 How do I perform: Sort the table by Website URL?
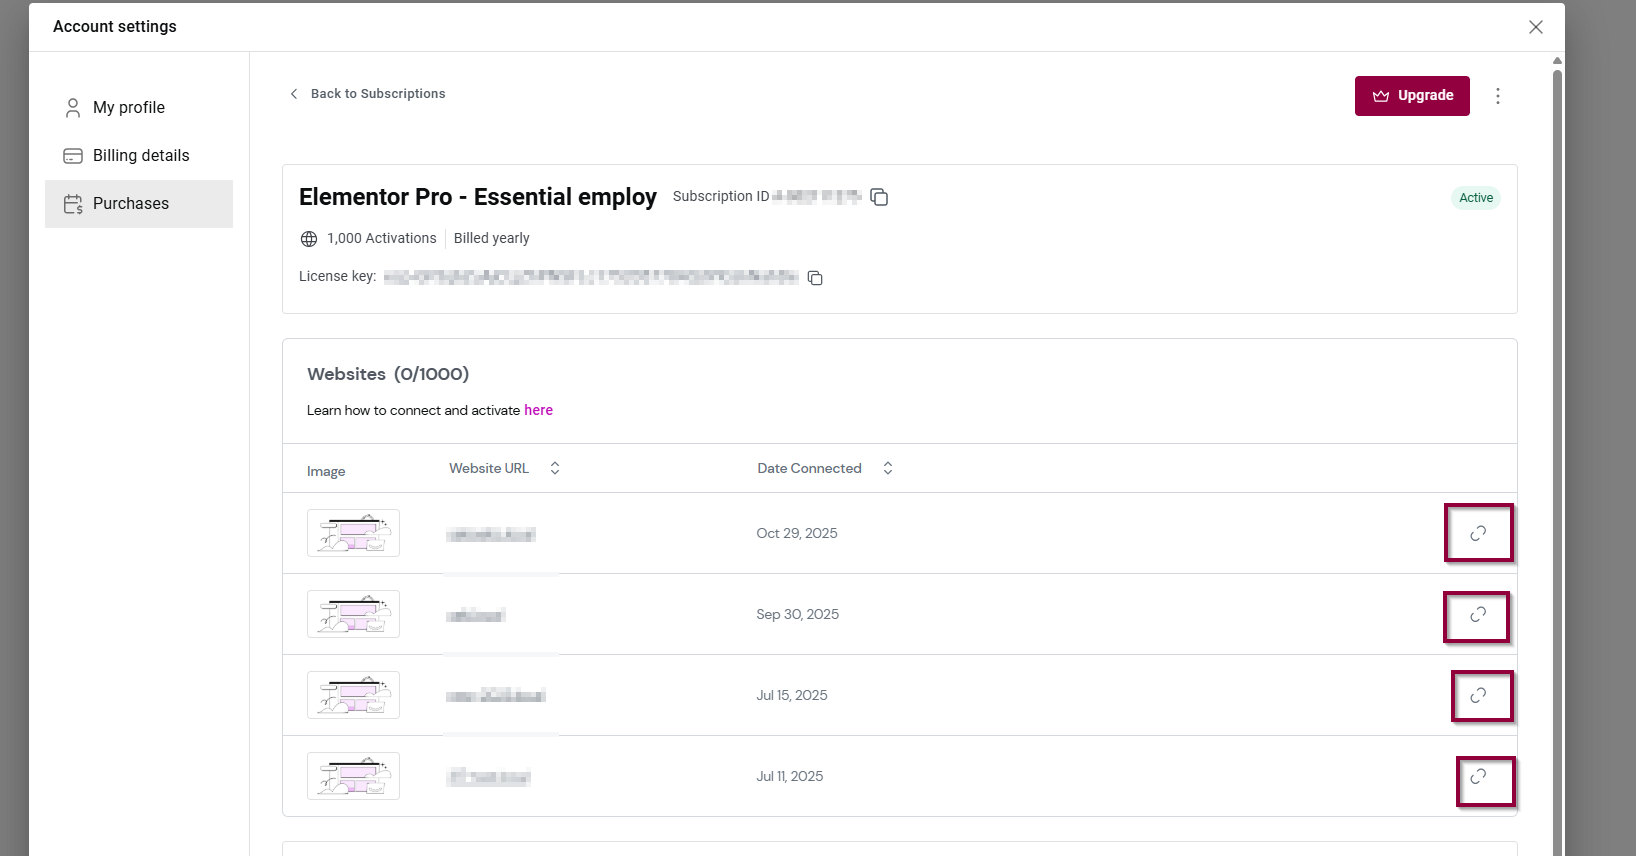coord(554,467)
